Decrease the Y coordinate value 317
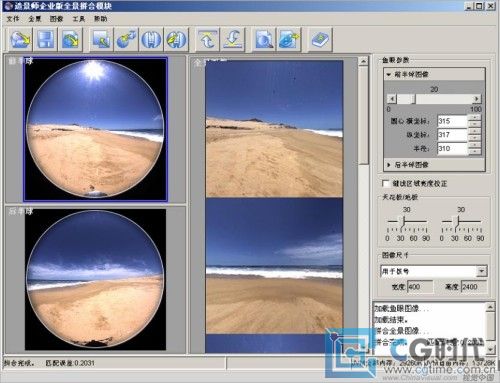 point(474,138)
